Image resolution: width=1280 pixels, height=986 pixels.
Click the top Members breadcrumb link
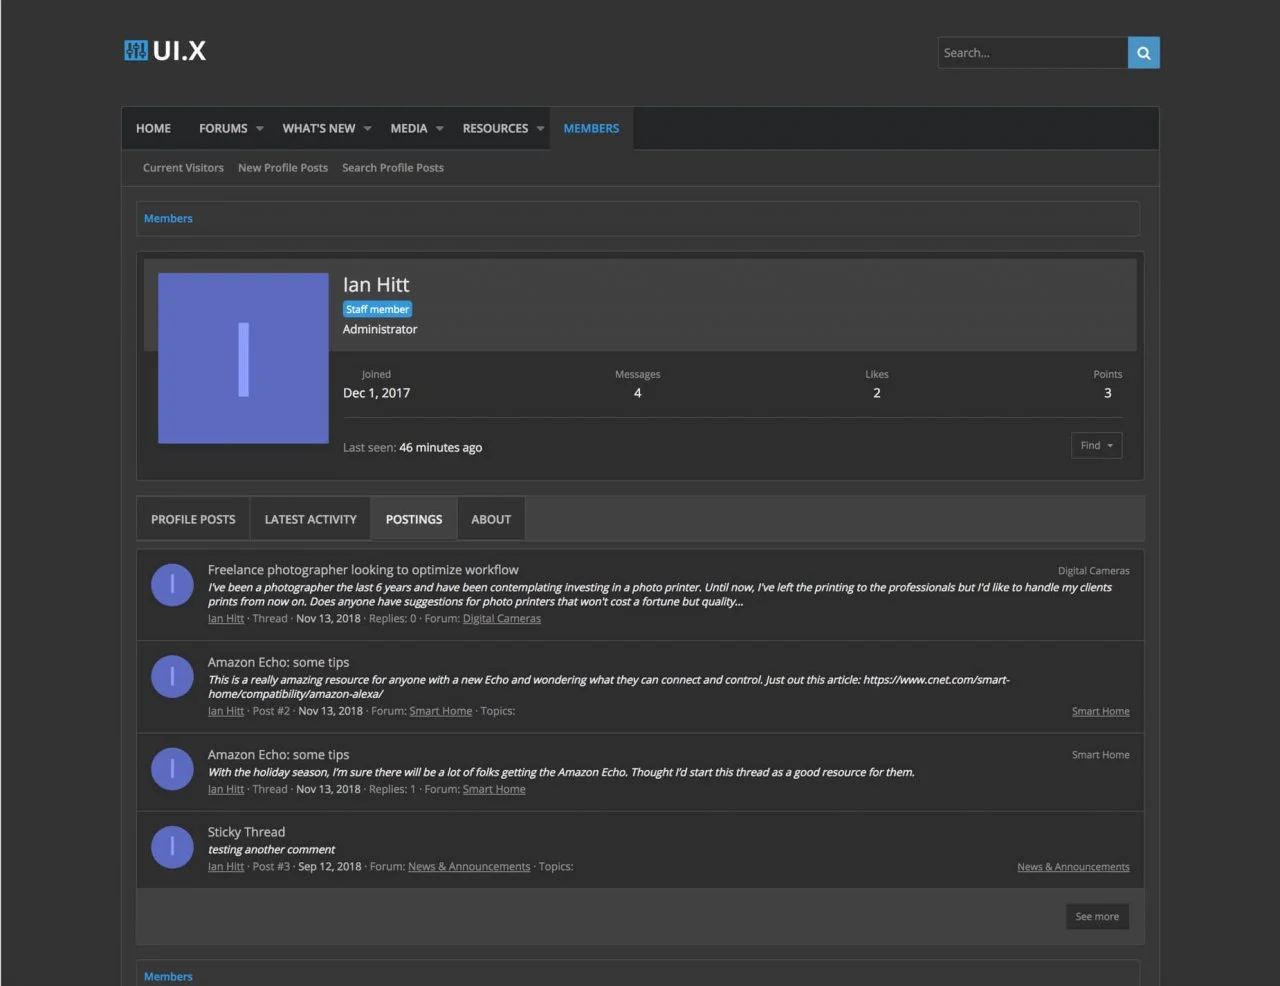(x=168, y=219)
